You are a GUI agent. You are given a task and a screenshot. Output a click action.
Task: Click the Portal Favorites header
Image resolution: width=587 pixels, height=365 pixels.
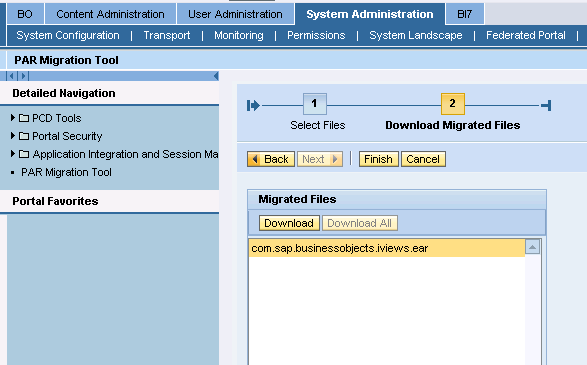click(x=55, y=201)
